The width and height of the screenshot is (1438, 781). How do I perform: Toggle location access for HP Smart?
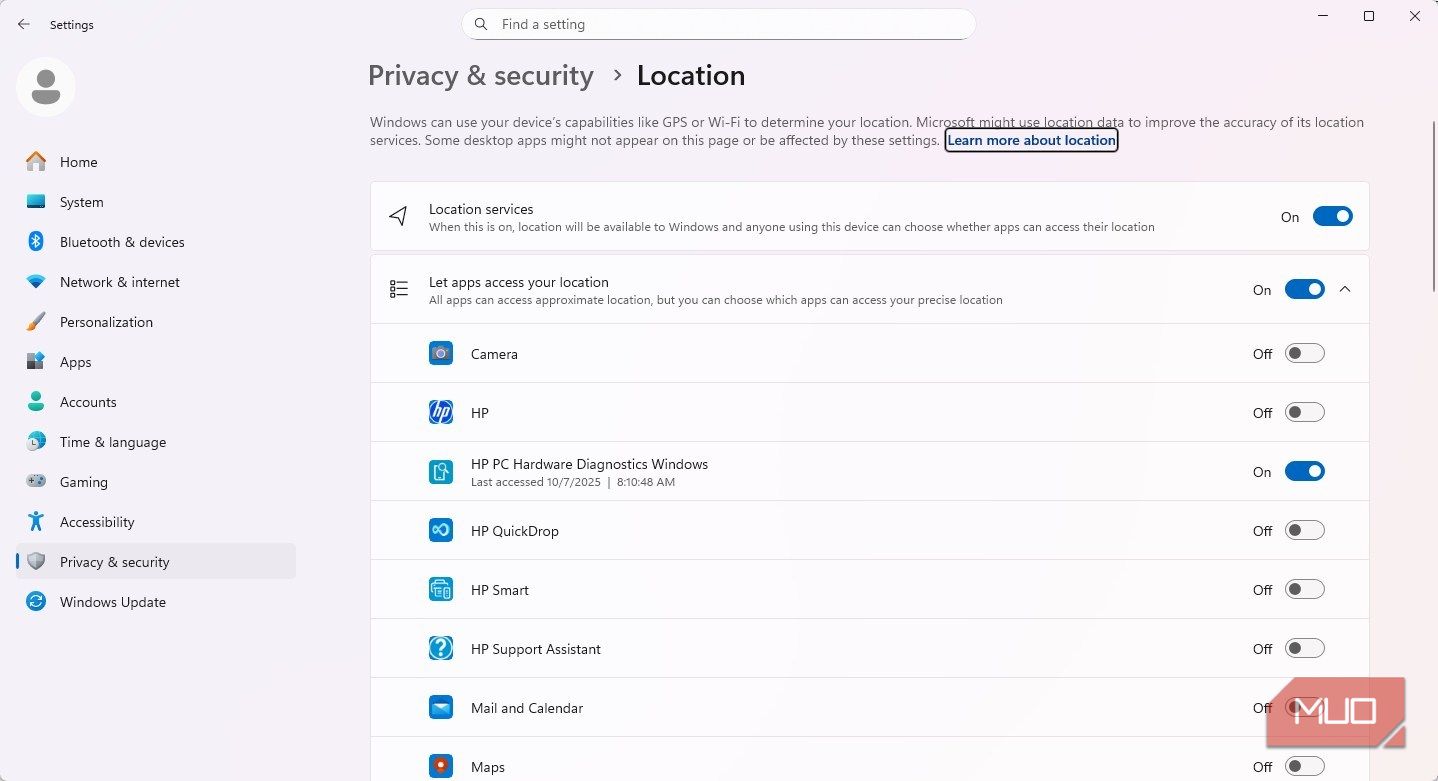pyautogui.click(x=1304, y=590)
